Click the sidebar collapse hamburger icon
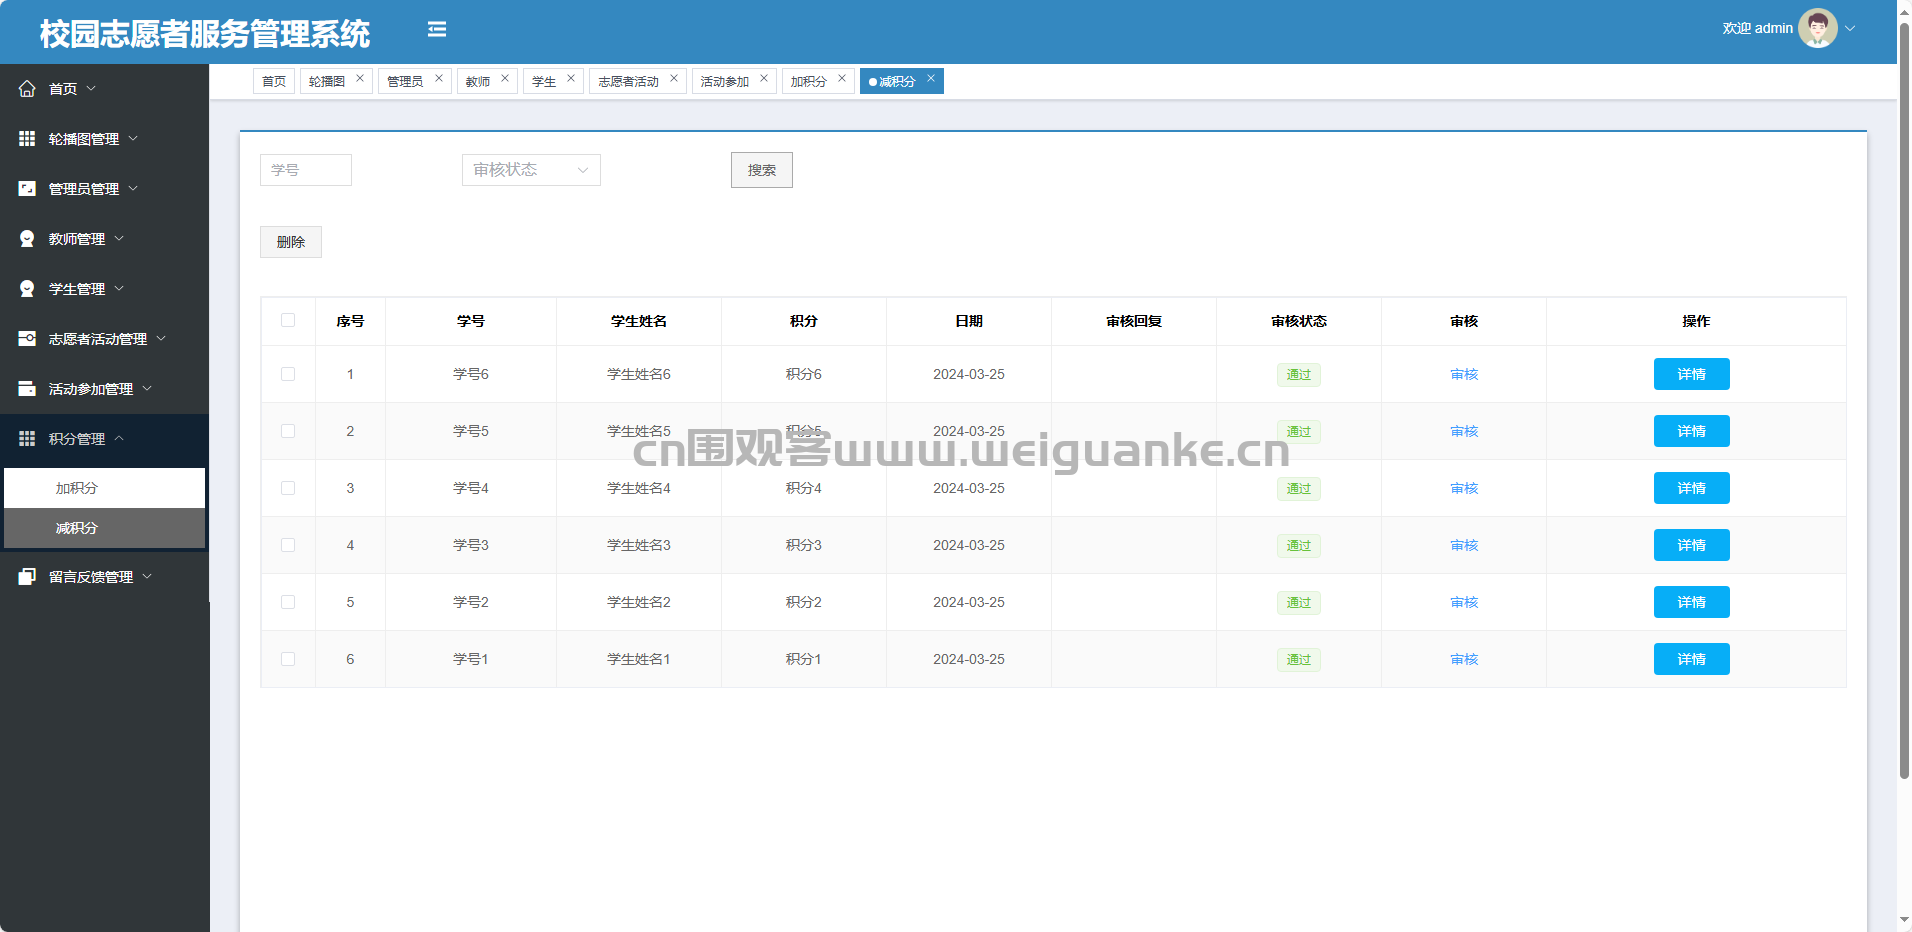 [x=437, y=30]
